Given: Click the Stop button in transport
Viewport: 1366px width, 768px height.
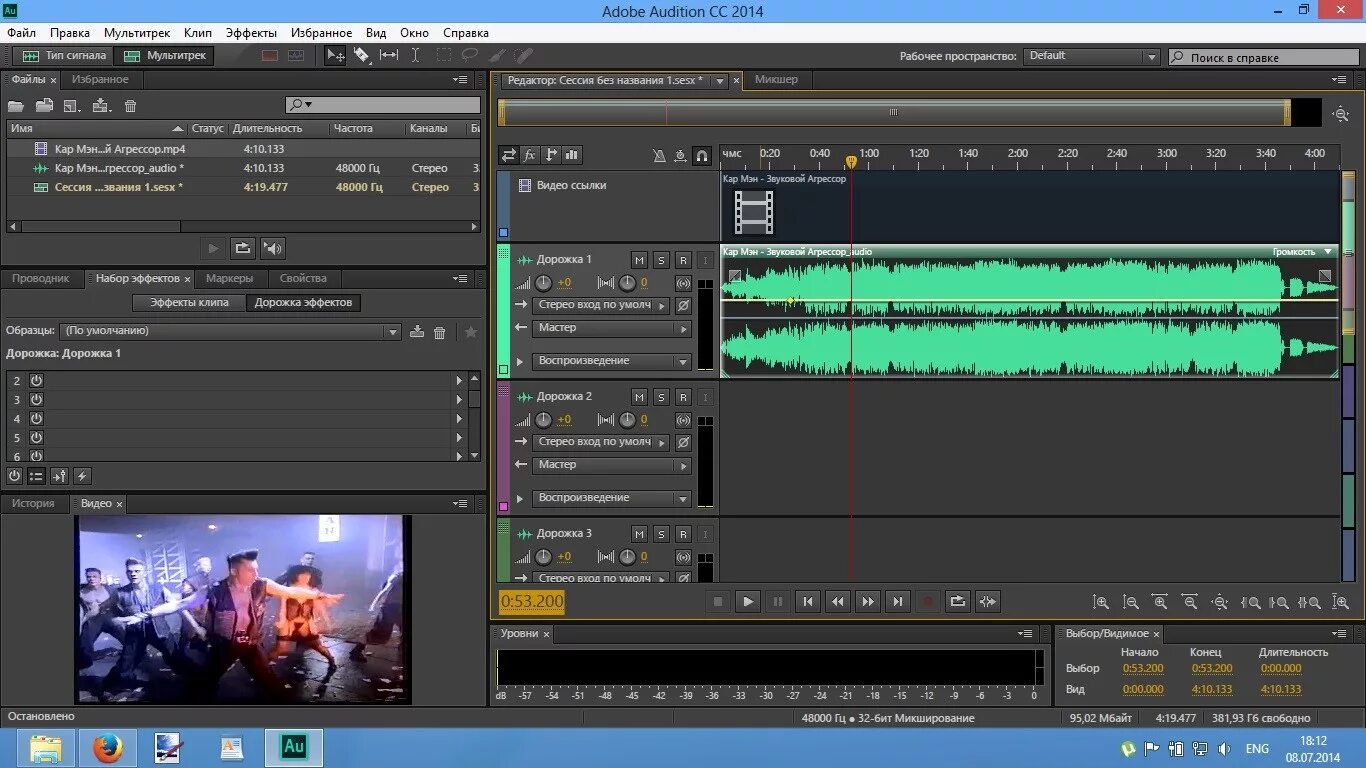Looking at the screenshot, I should click(x=717, y=601).
